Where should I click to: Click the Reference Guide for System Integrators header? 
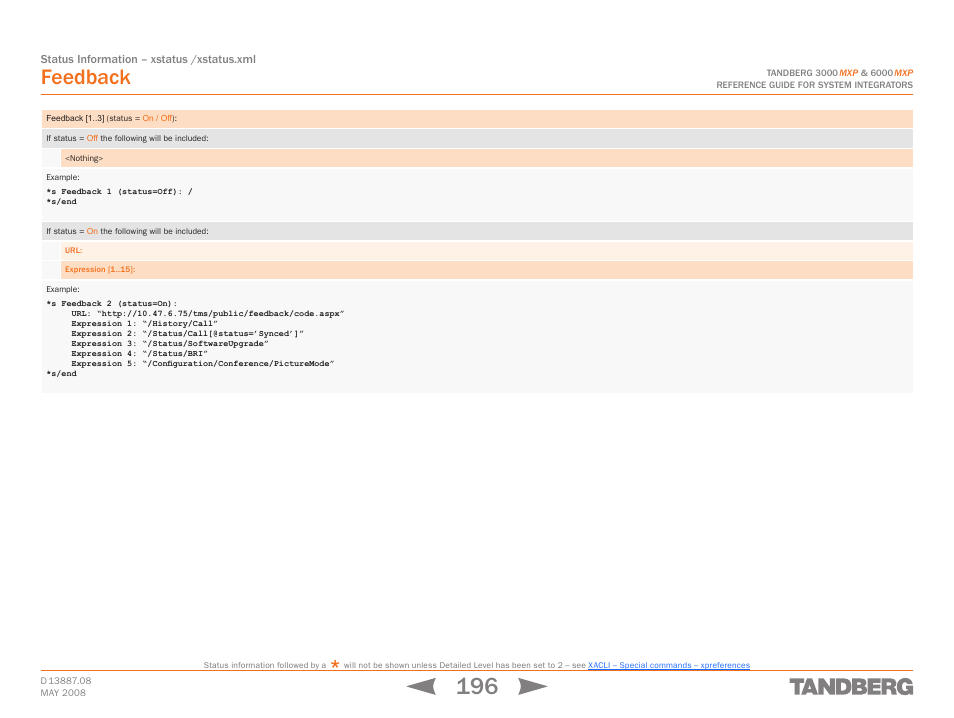[x=814, y=86]
